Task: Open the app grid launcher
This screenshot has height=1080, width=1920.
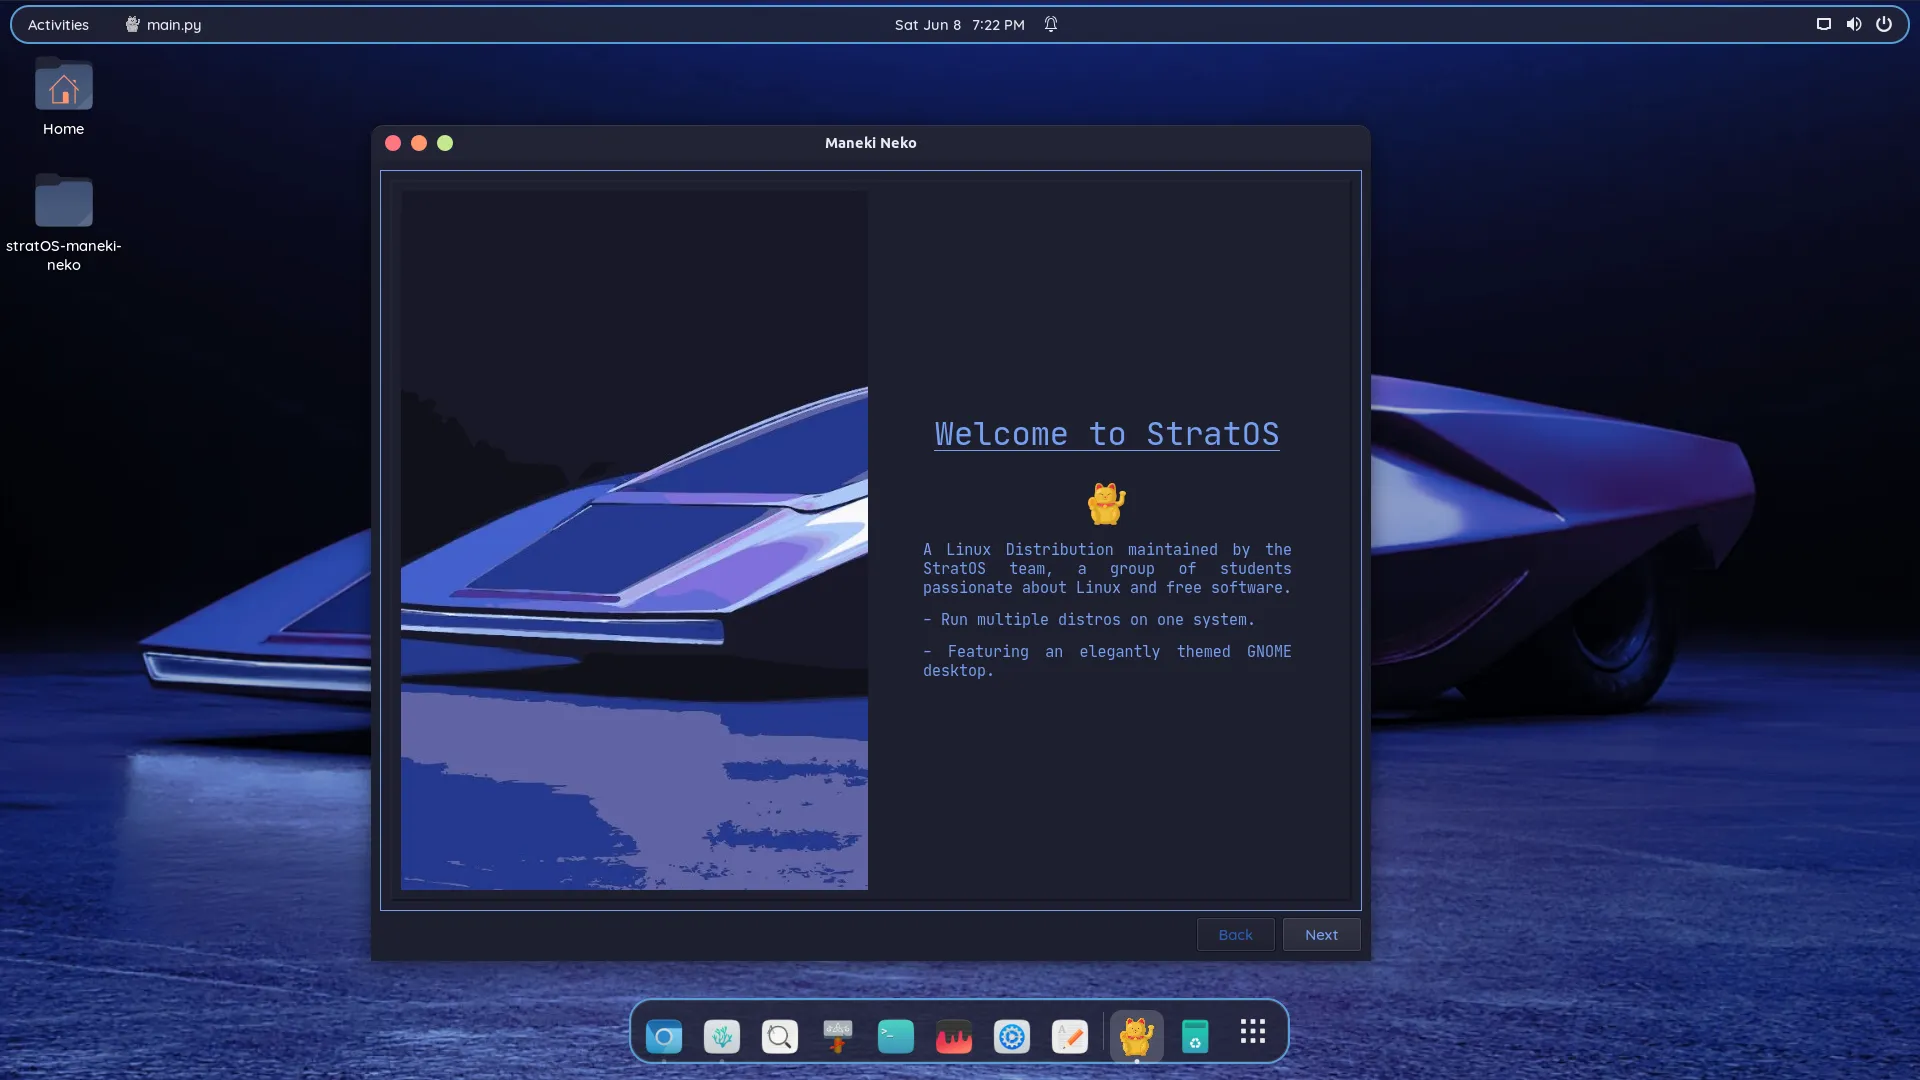Action: (x=1252, y=1031)
